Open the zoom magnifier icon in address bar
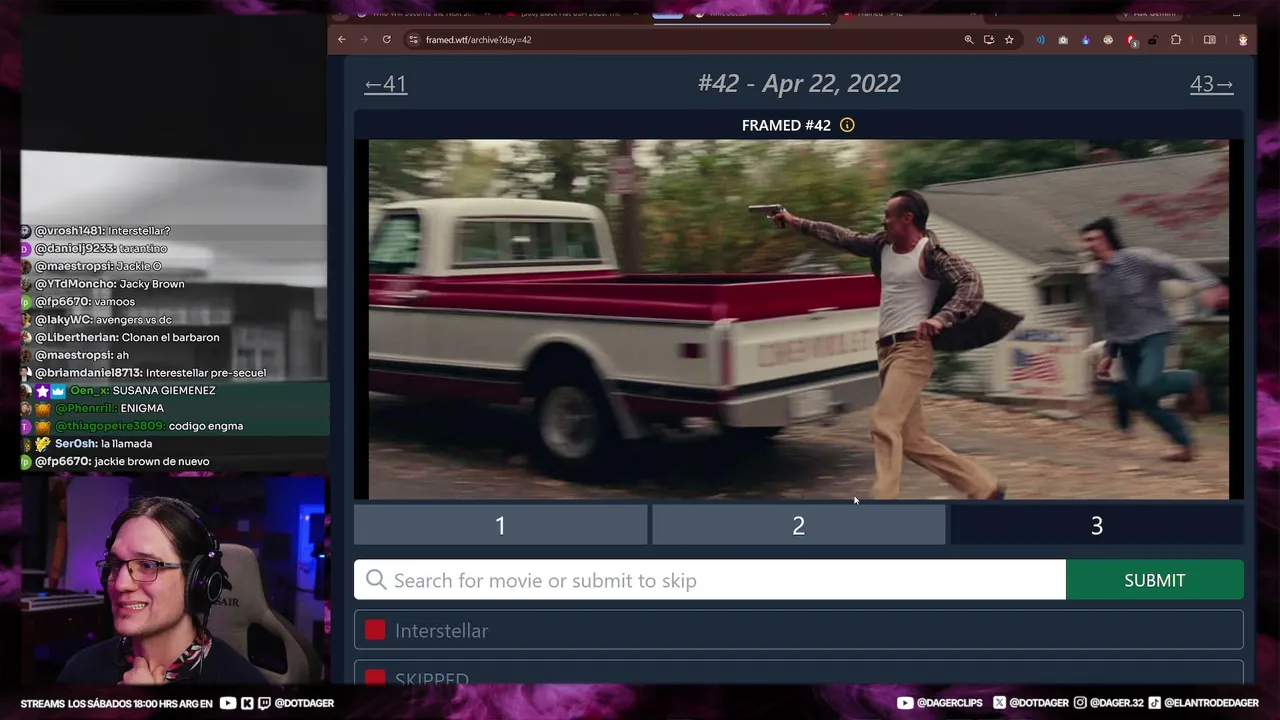The width and height of the screenshot is (1280, 720). click(969, 40)
